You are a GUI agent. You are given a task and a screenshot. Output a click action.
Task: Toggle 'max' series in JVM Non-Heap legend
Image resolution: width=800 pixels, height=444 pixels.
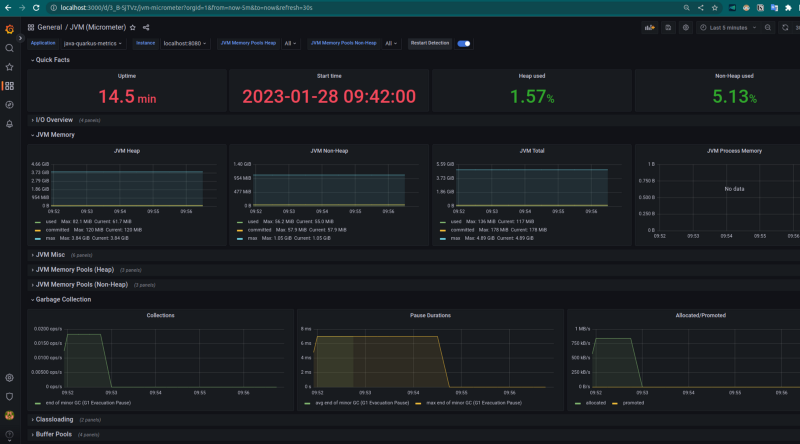(x=253, y=238)
